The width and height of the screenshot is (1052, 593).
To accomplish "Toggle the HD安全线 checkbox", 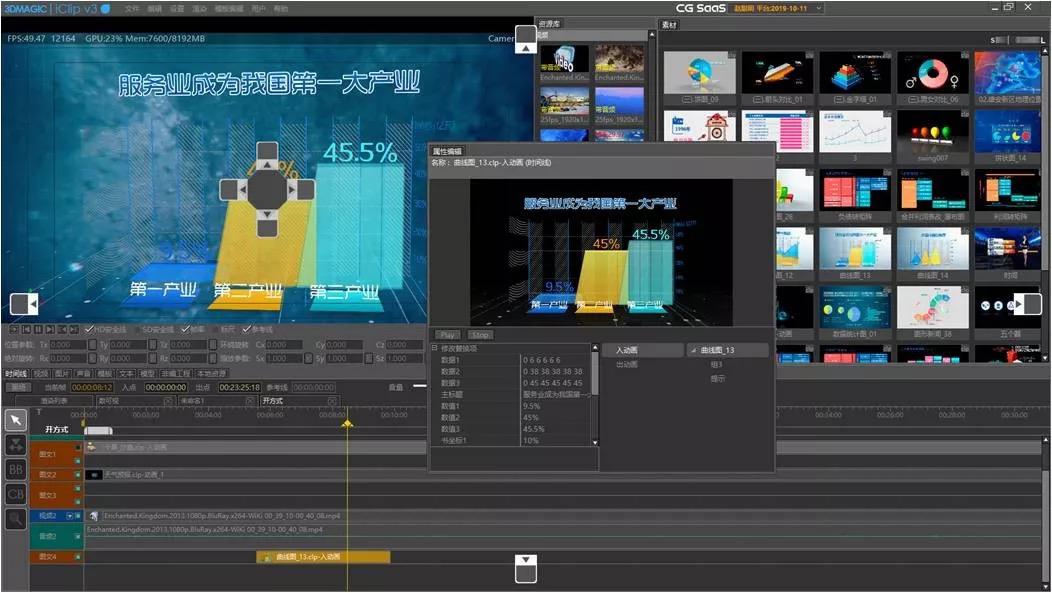I will [89, 329].
